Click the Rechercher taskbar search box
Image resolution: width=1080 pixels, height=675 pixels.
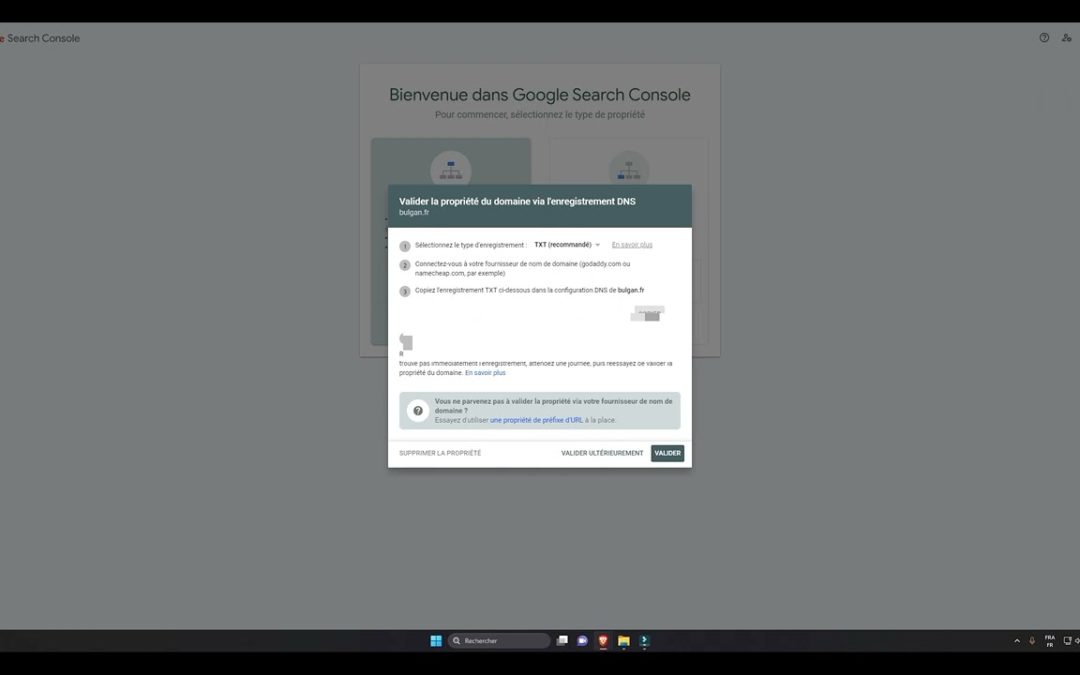(x=499, y=641)
